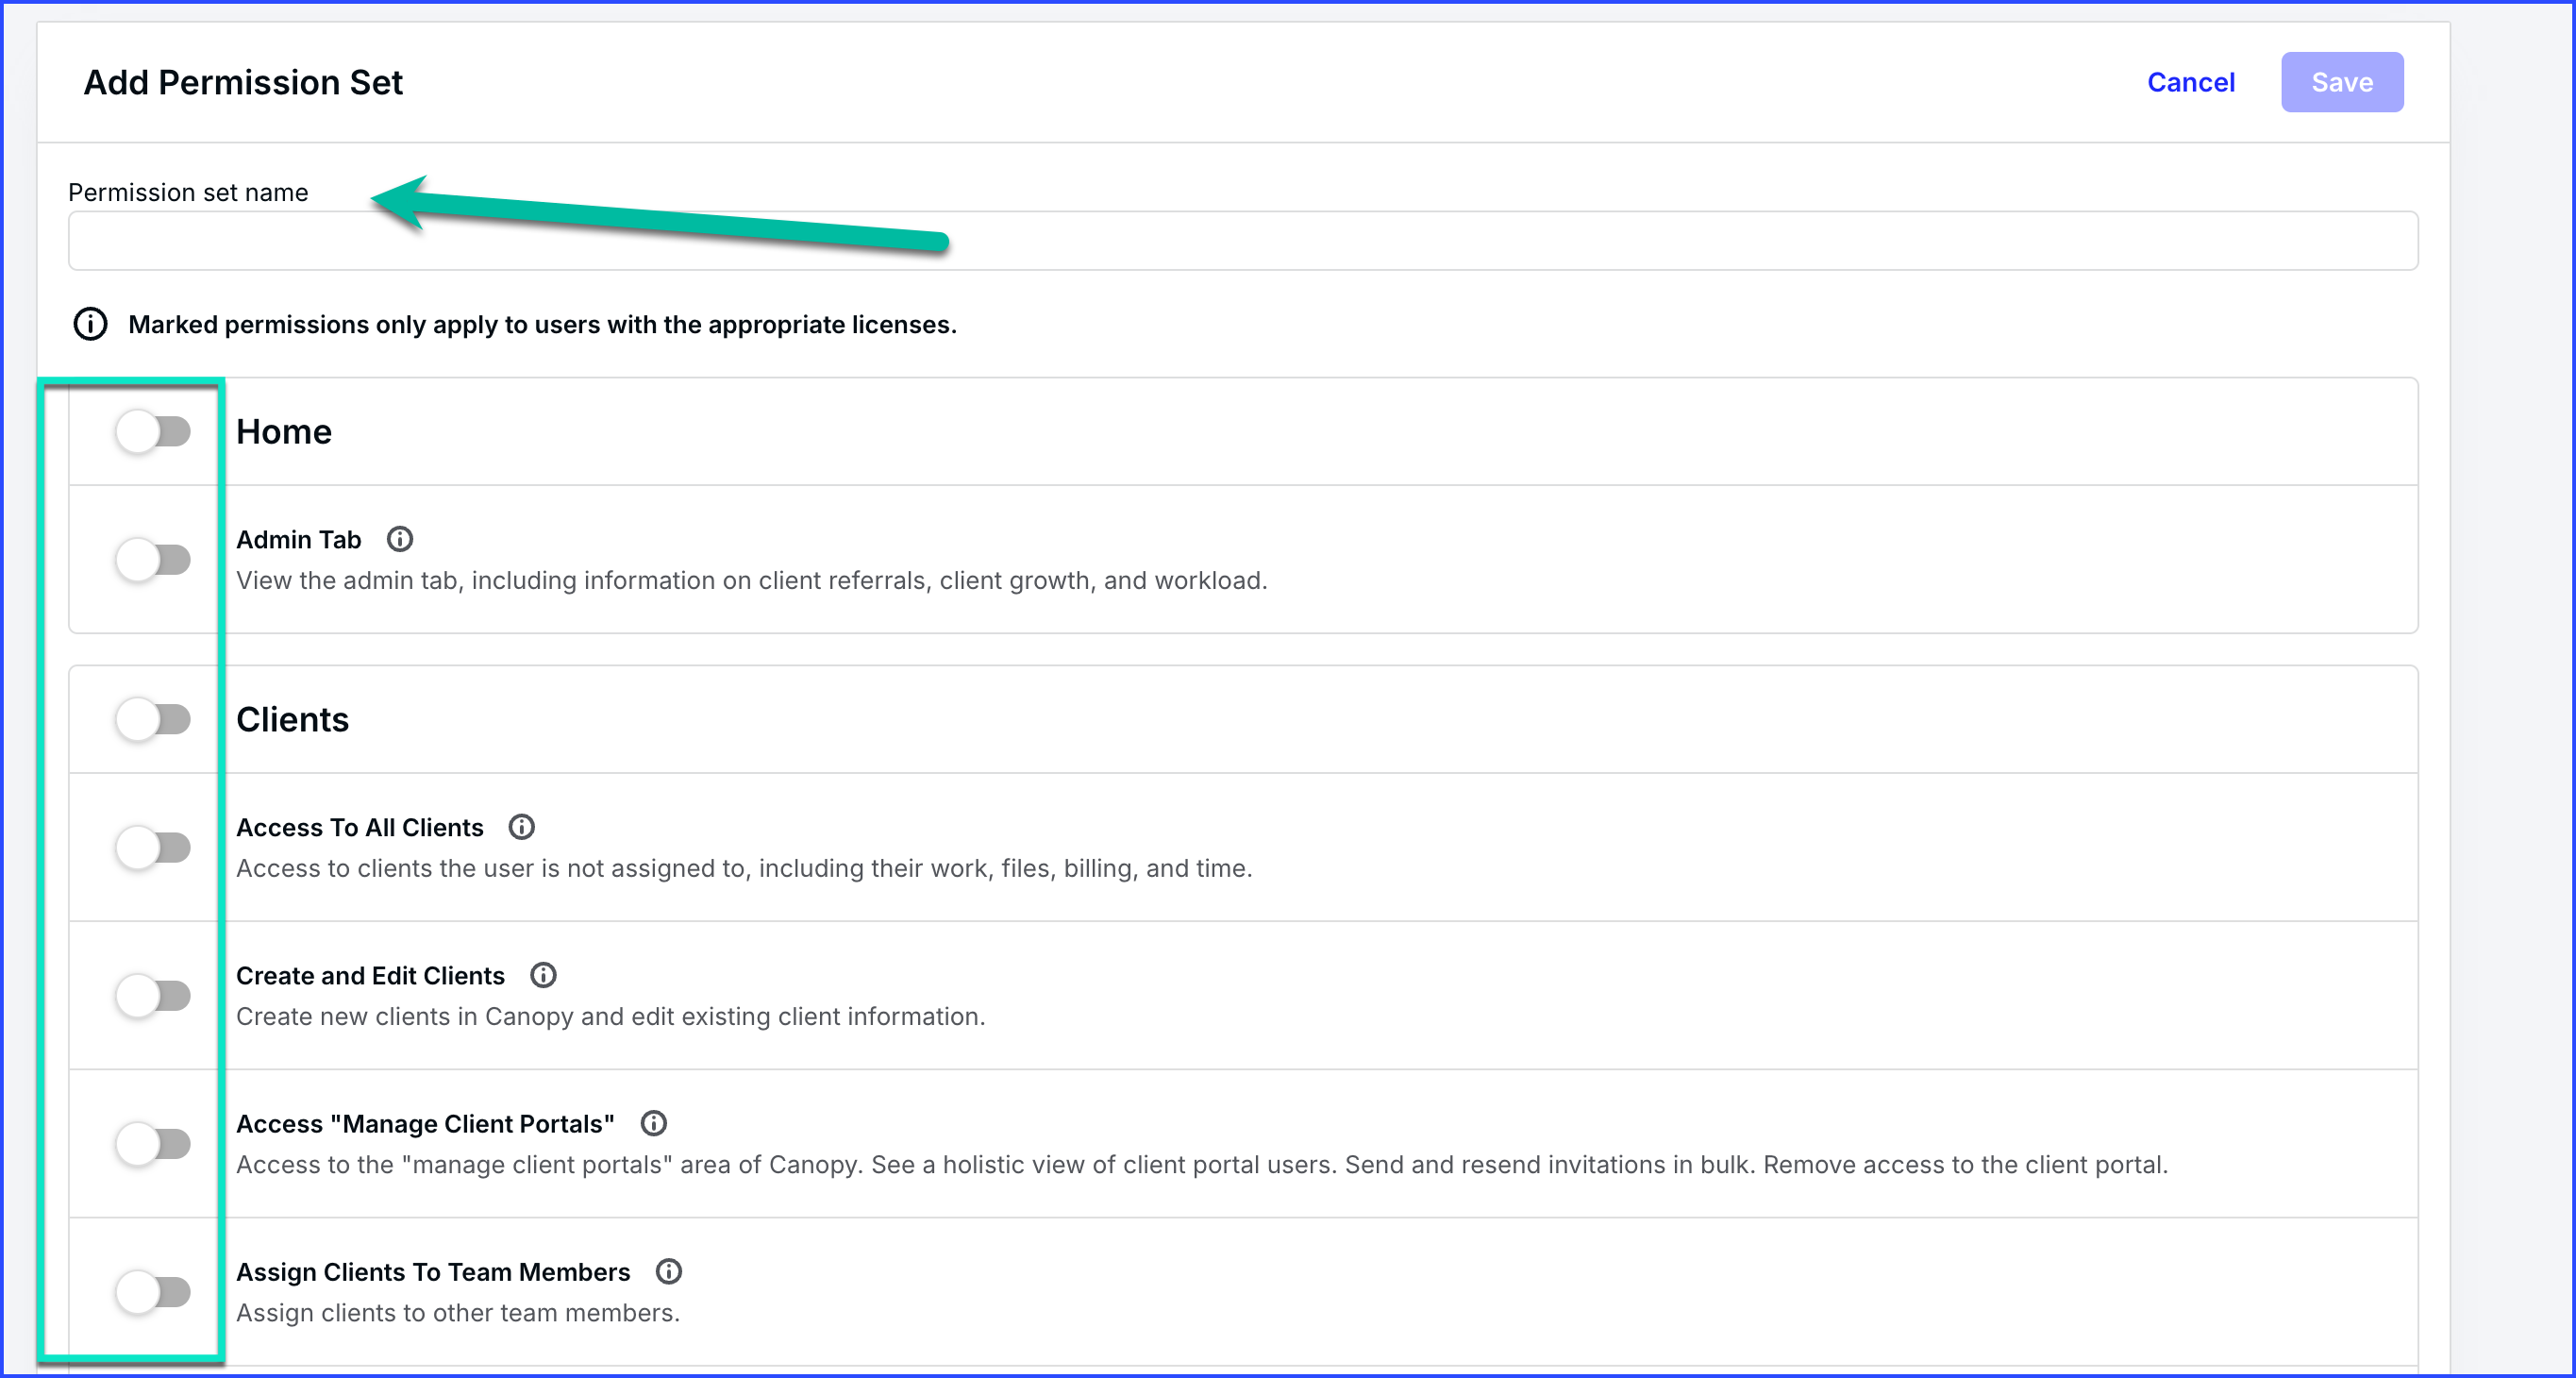Click info icon next to Admin Tab
Viewport: 2576px width, 1378px height.
(400, 540)
